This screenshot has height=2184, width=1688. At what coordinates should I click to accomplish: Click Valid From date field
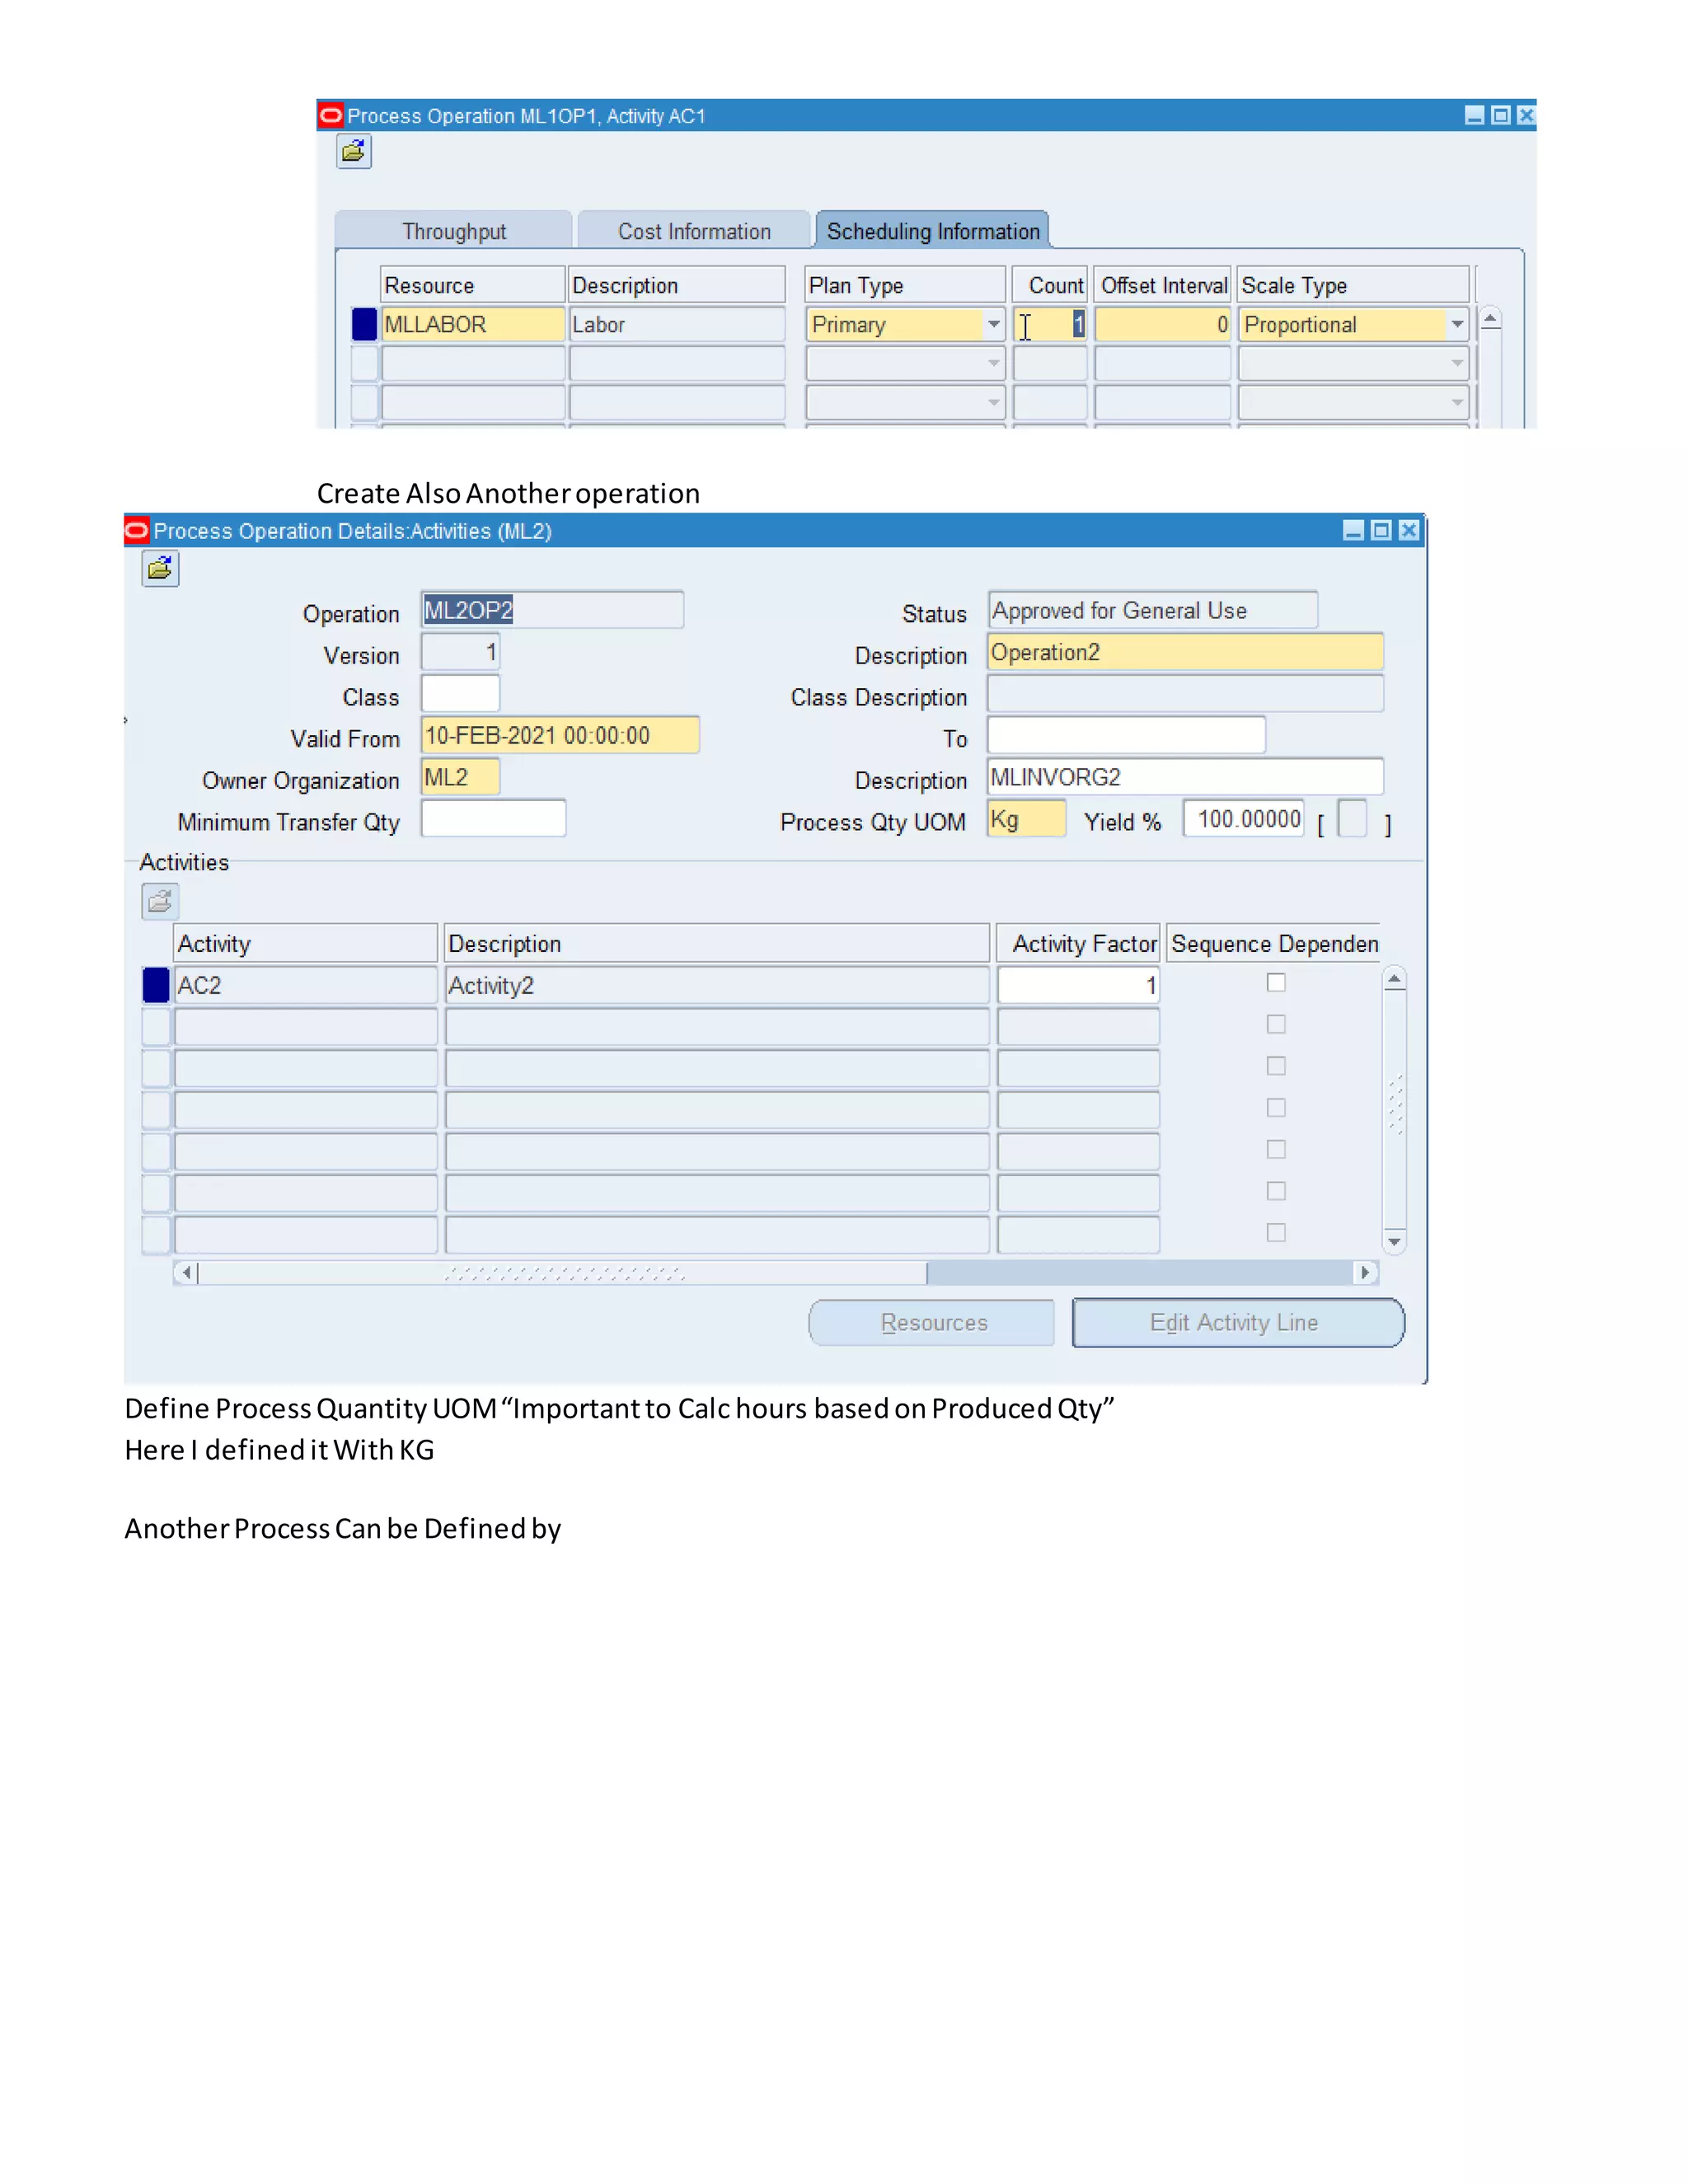(560, 735)
